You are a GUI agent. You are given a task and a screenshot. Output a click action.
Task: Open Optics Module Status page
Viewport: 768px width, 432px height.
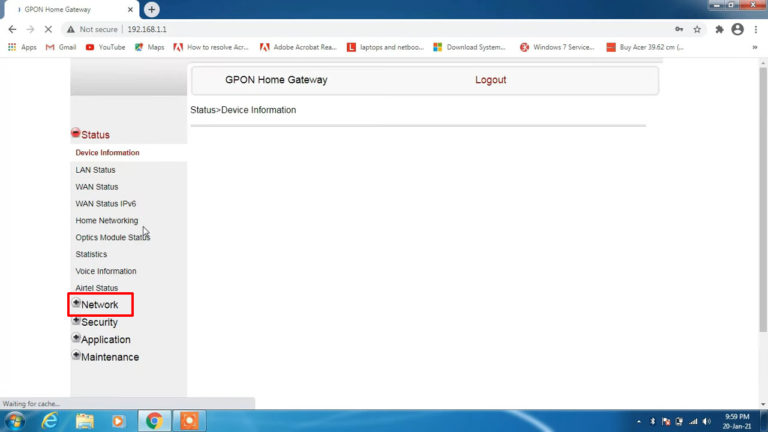point(113,238)
